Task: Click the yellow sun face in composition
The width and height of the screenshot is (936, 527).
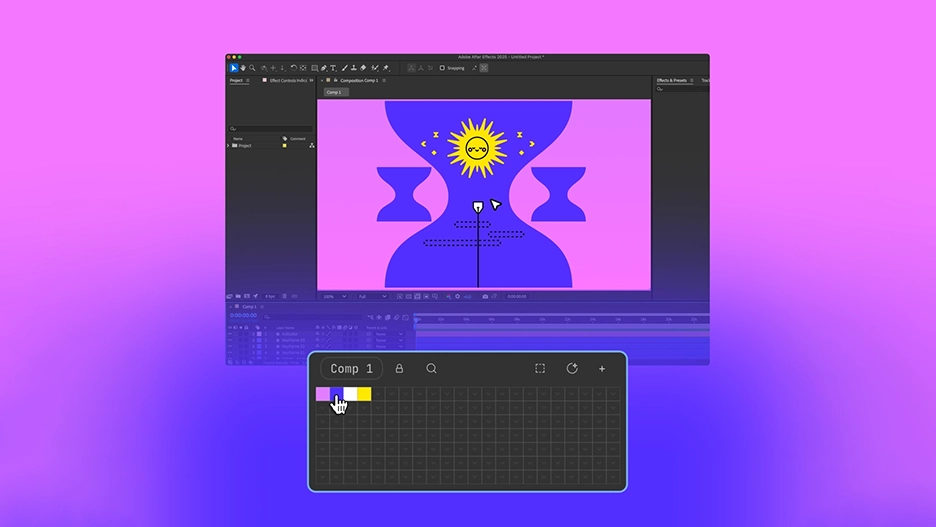Action: 477,148
